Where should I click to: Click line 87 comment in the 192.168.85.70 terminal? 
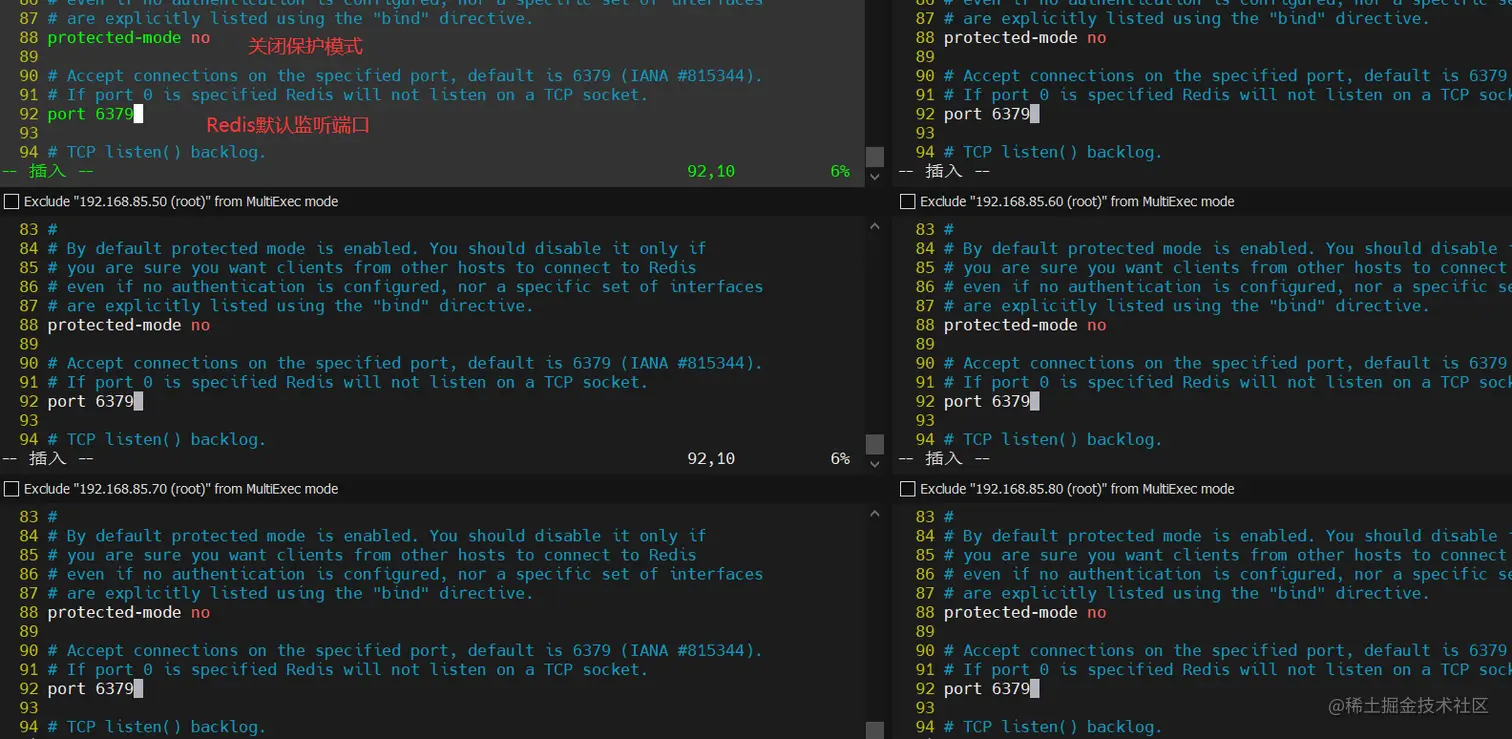(290, 593)
